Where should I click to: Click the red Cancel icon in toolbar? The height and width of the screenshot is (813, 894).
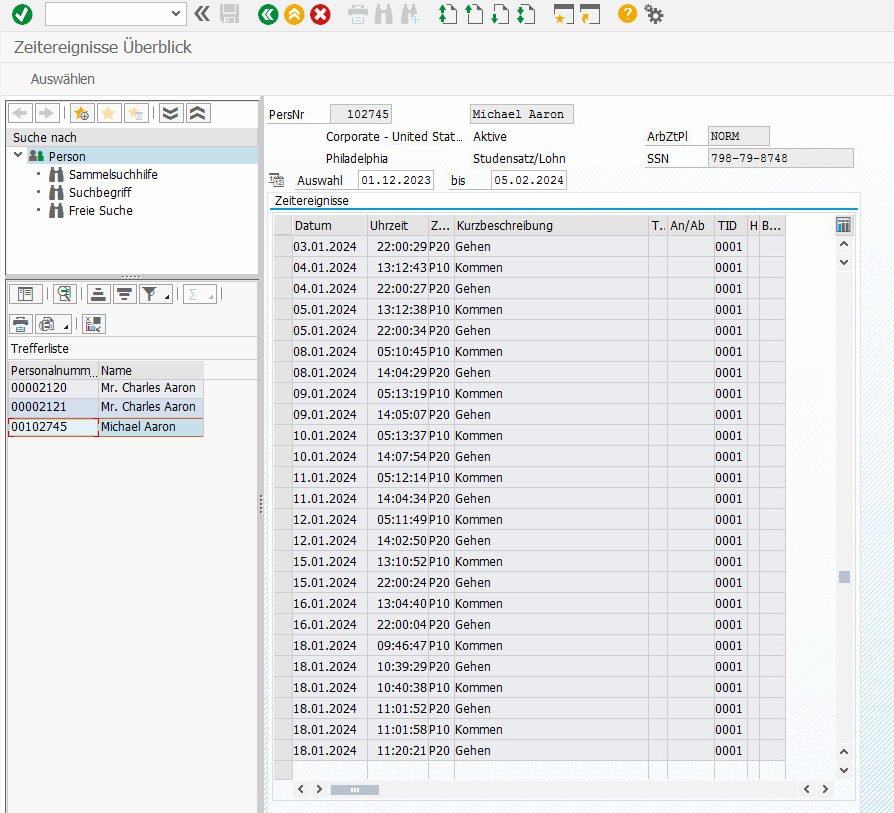pos(320,14)
